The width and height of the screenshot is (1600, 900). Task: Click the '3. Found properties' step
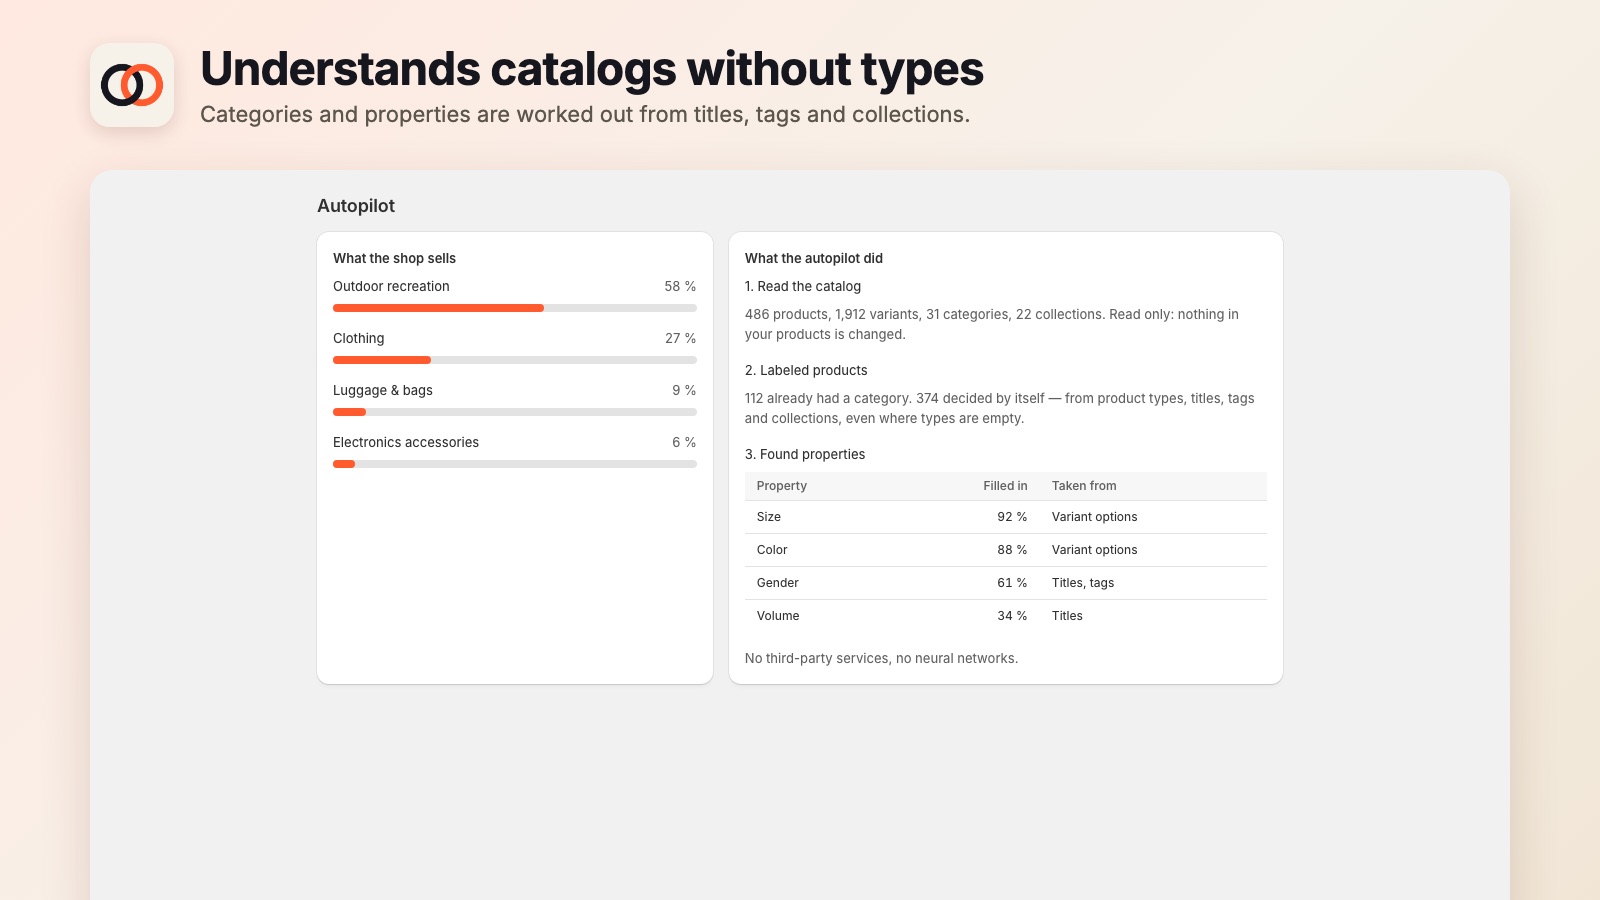point(805,454)
